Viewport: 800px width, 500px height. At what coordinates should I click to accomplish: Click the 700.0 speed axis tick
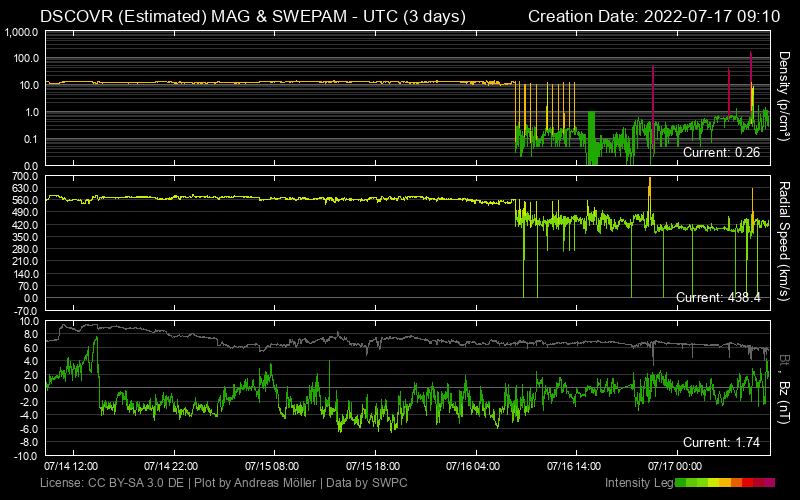click(x=26, y=176)
